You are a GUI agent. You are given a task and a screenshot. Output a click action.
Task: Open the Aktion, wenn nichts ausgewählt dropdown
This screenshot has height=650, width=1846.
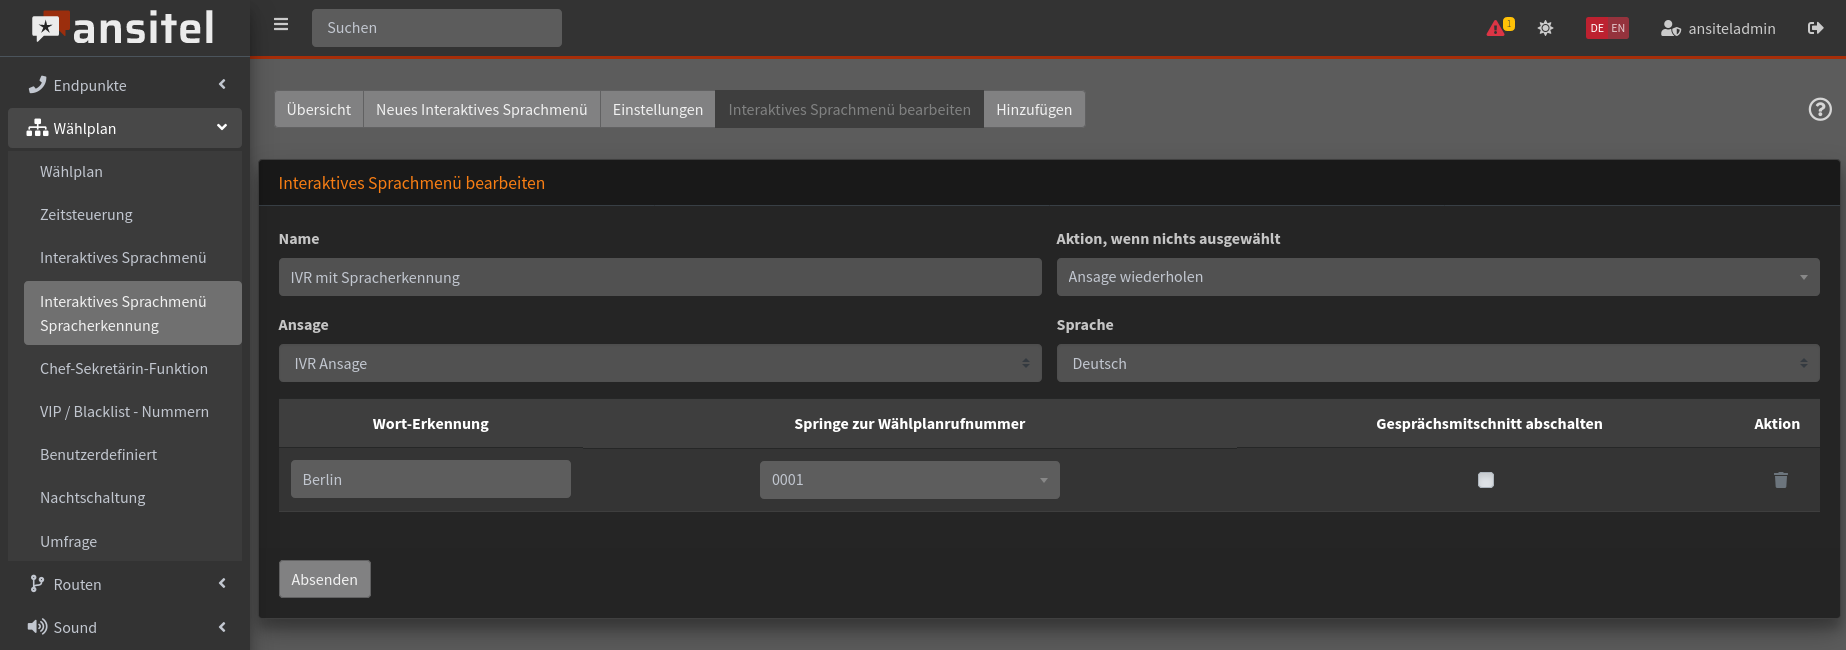click(x=1437, y=277)
